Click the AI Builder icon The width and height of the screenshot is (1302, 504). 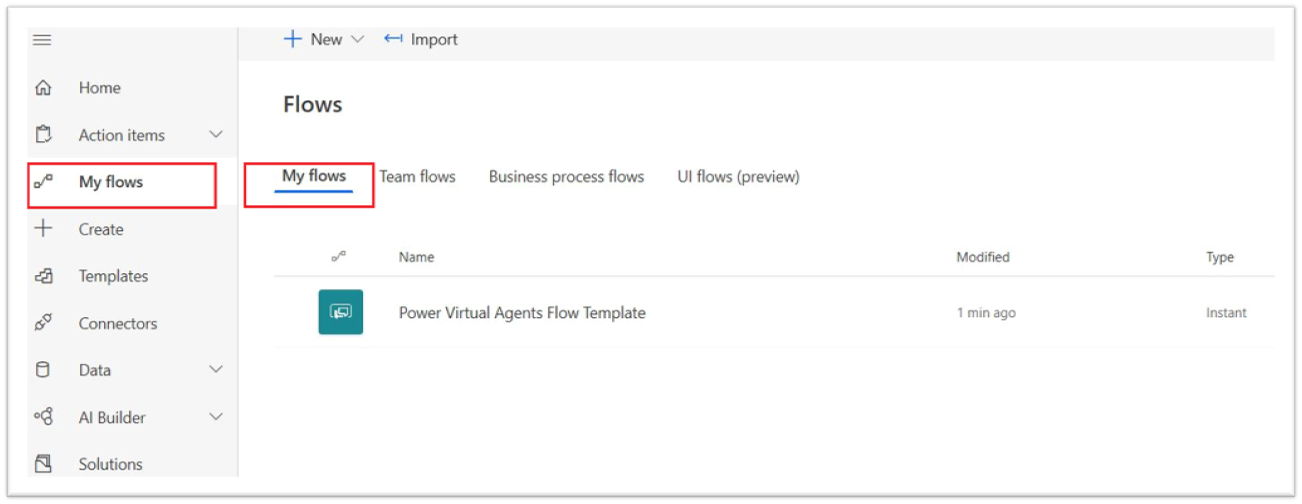click(43, 417)
